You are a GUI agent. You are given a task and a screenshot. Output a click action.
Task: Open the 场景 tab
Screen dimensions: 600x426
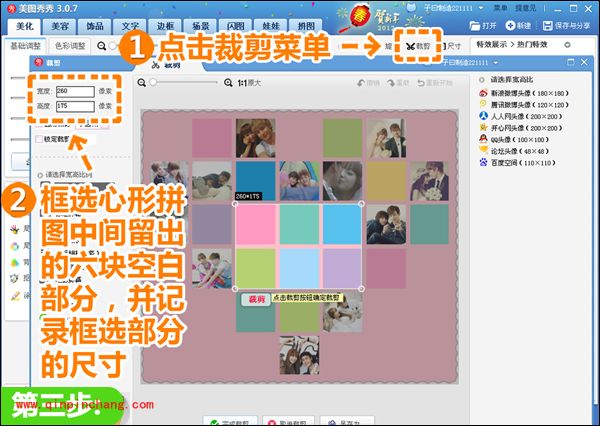click(200, 26)
